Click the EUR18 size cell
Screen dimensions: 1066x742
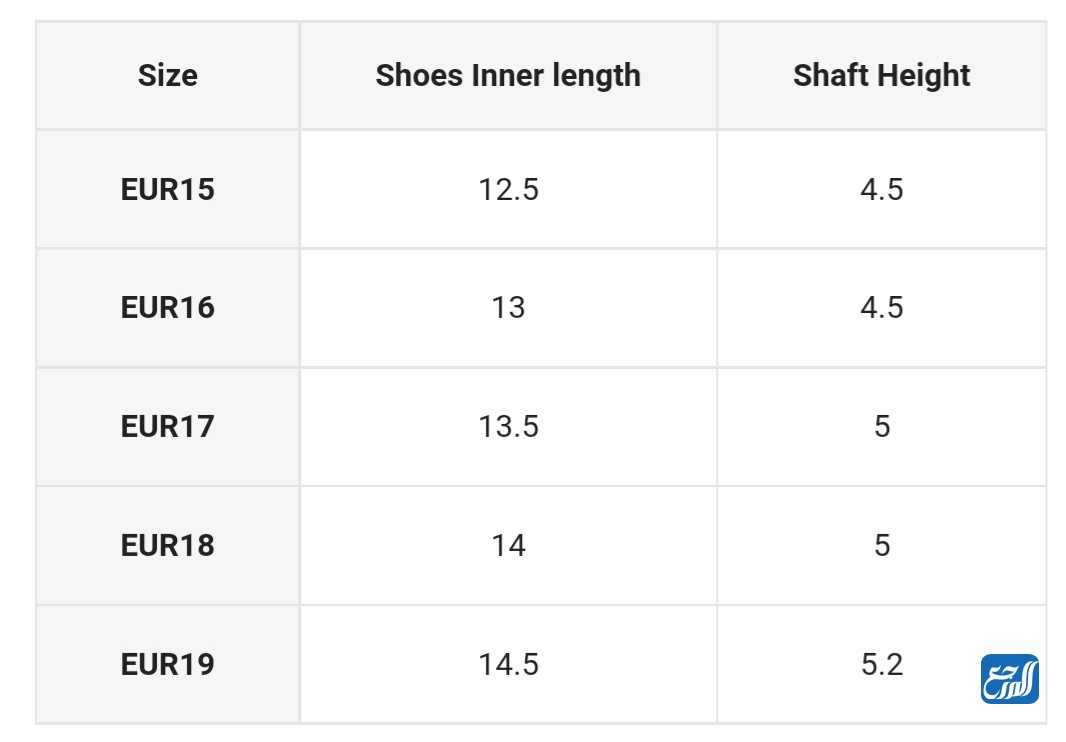167,545
